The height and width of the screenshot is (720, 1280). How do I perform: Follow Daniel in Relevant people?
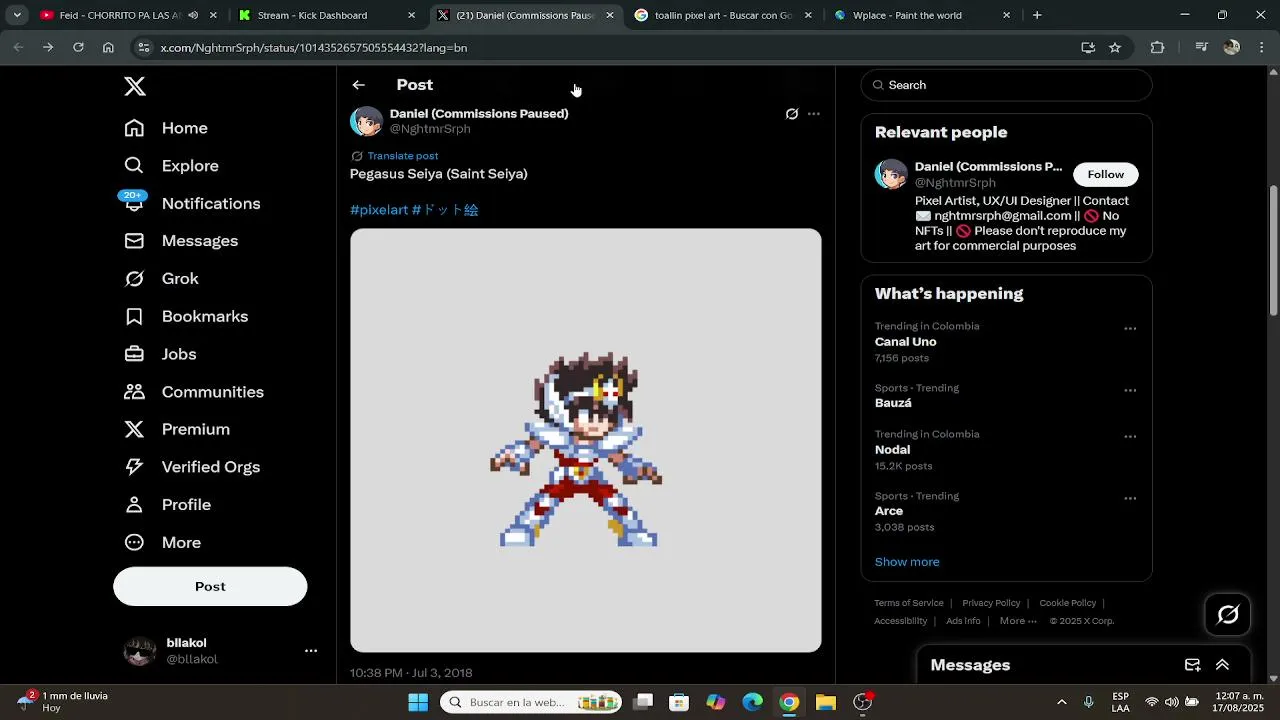point(1105,174)
